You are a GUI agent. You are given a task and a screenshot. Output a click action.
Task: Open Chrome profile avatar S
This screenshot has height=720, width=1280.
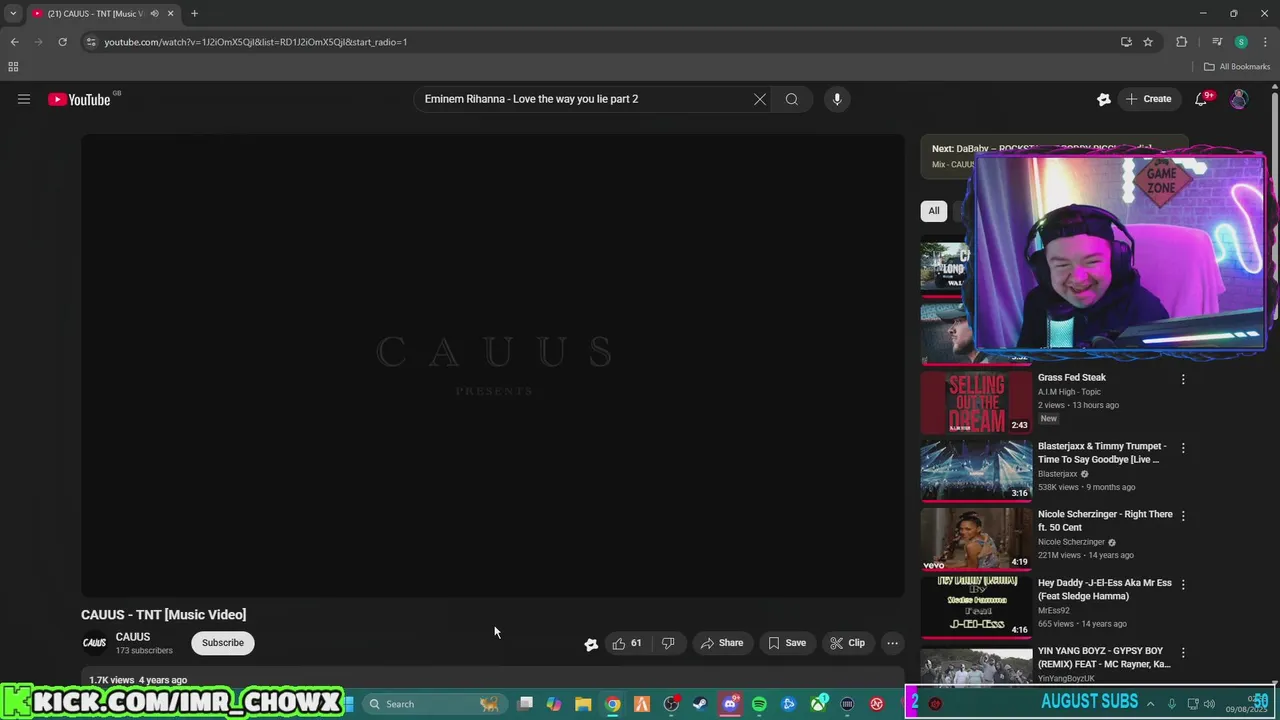click(1241, 42)
